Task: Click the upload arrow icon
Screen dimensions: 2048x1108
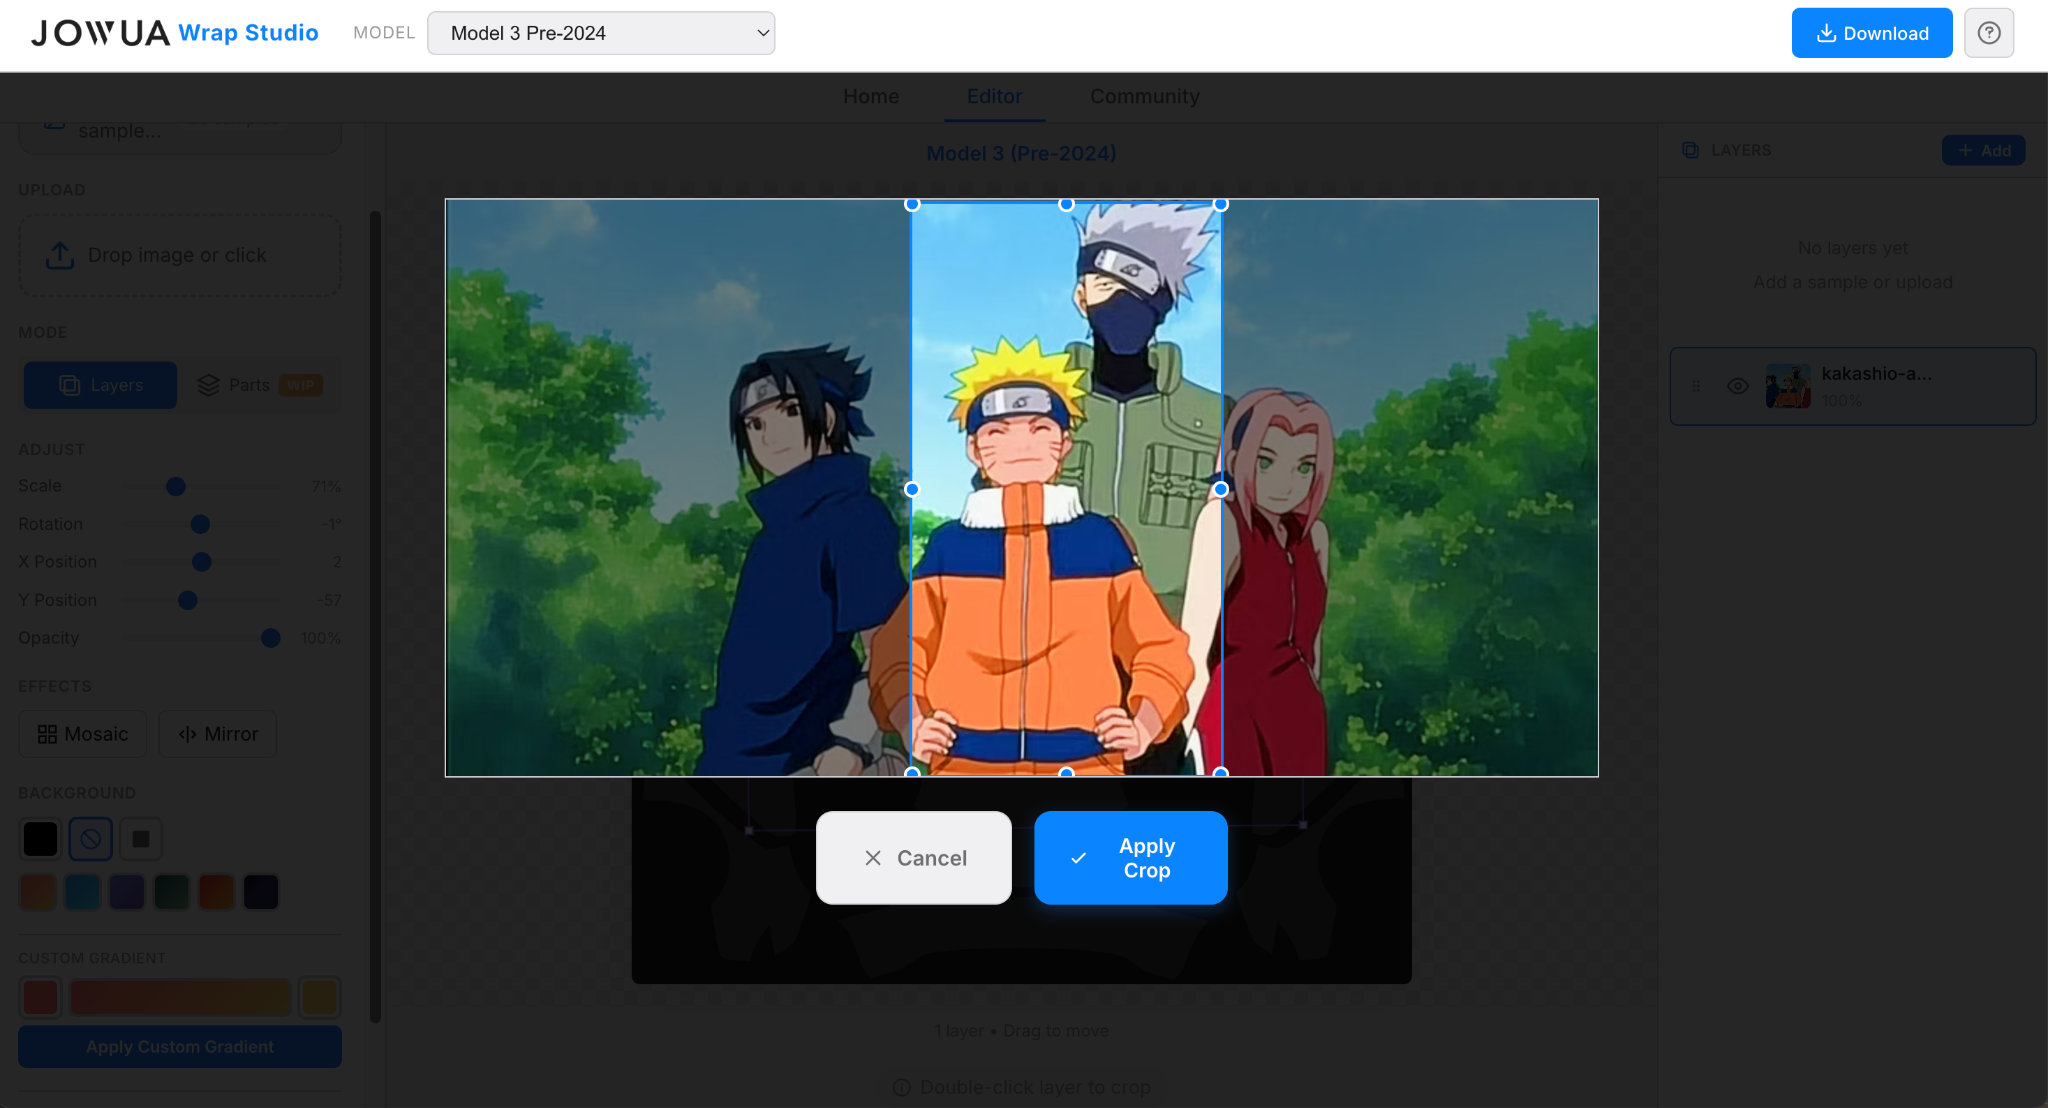Action: click(x=60, y=255)
